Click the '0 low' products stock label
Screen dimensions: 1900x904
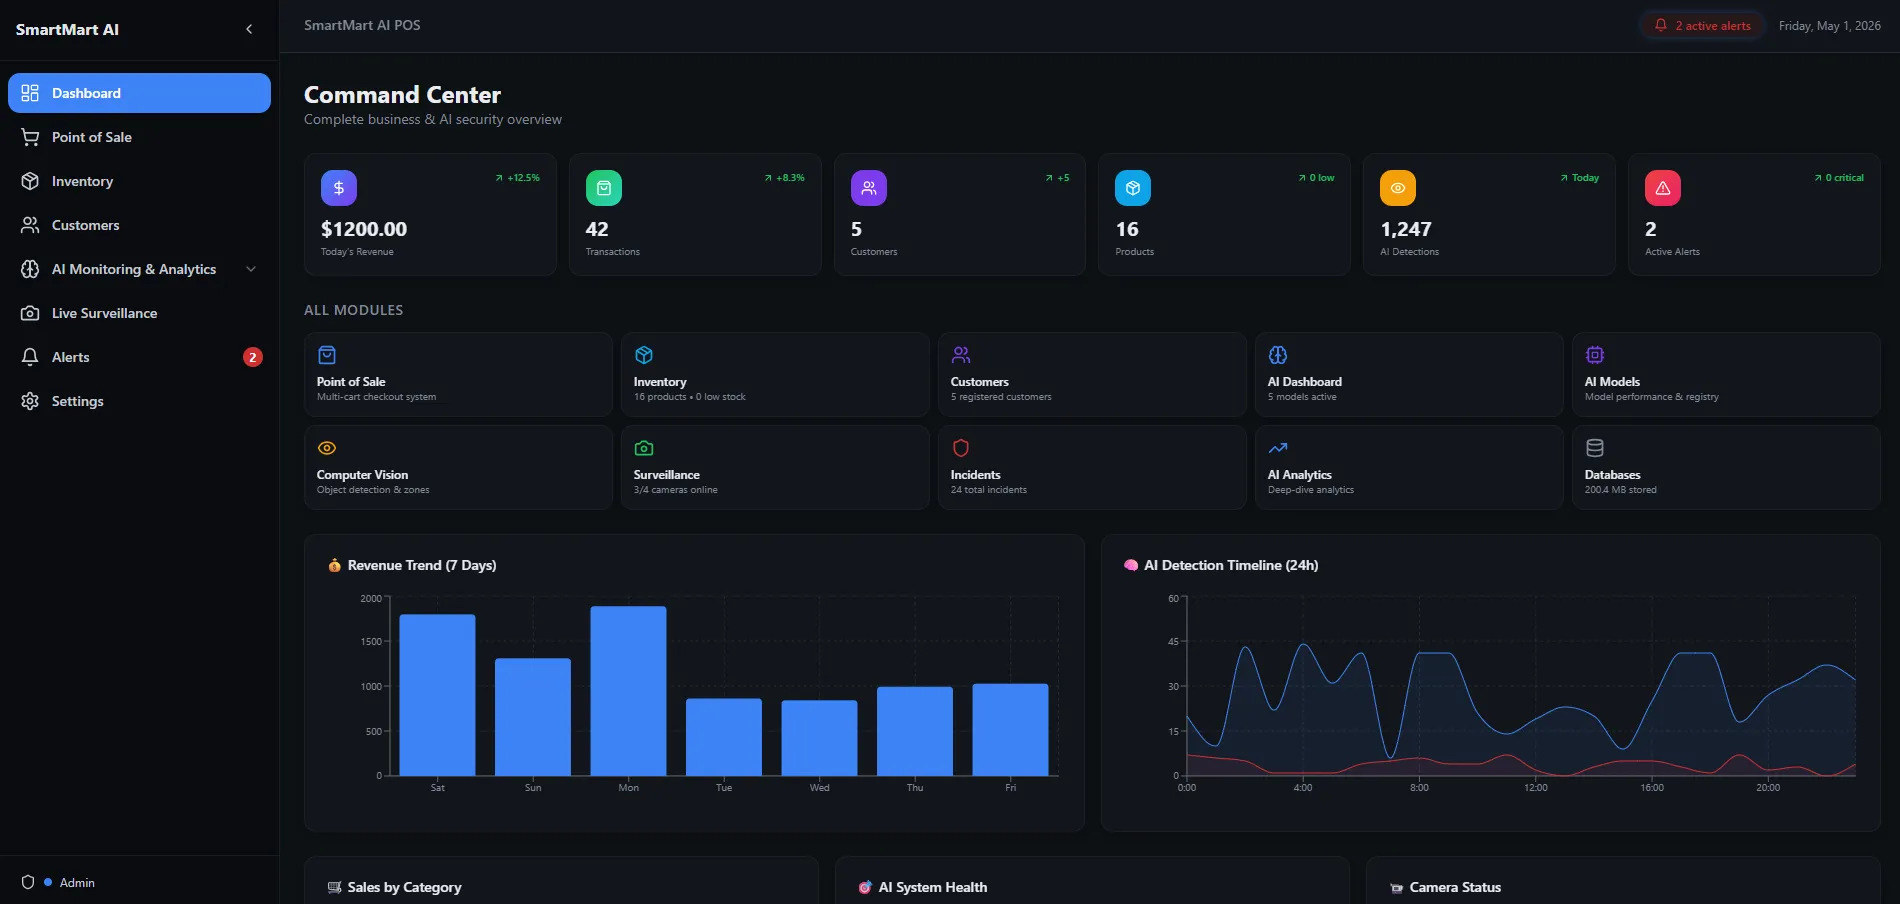(1321, 178)
